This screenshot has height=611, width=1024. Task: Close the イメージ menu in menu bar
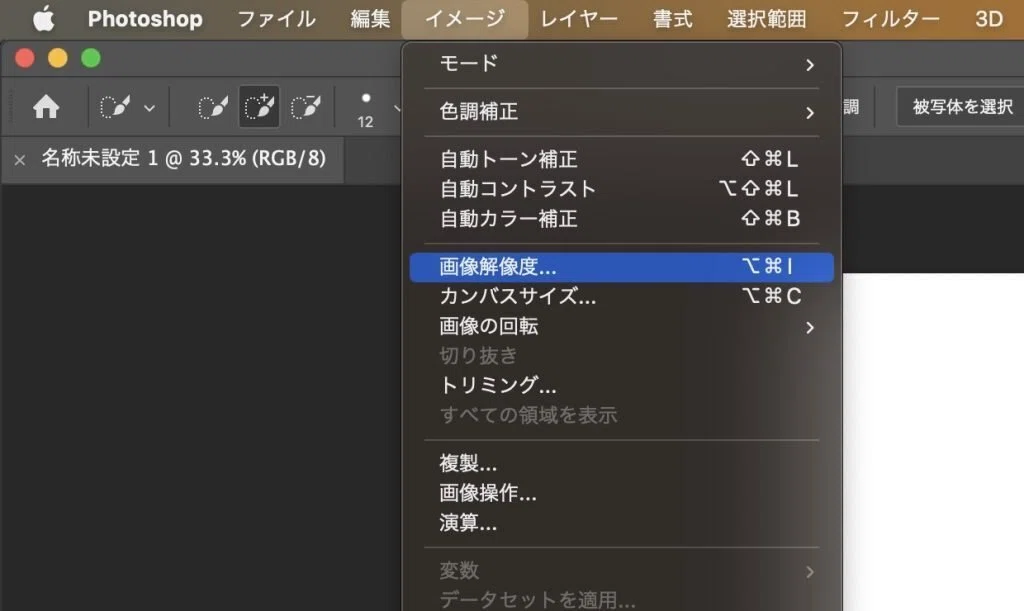tap(464, 19)
